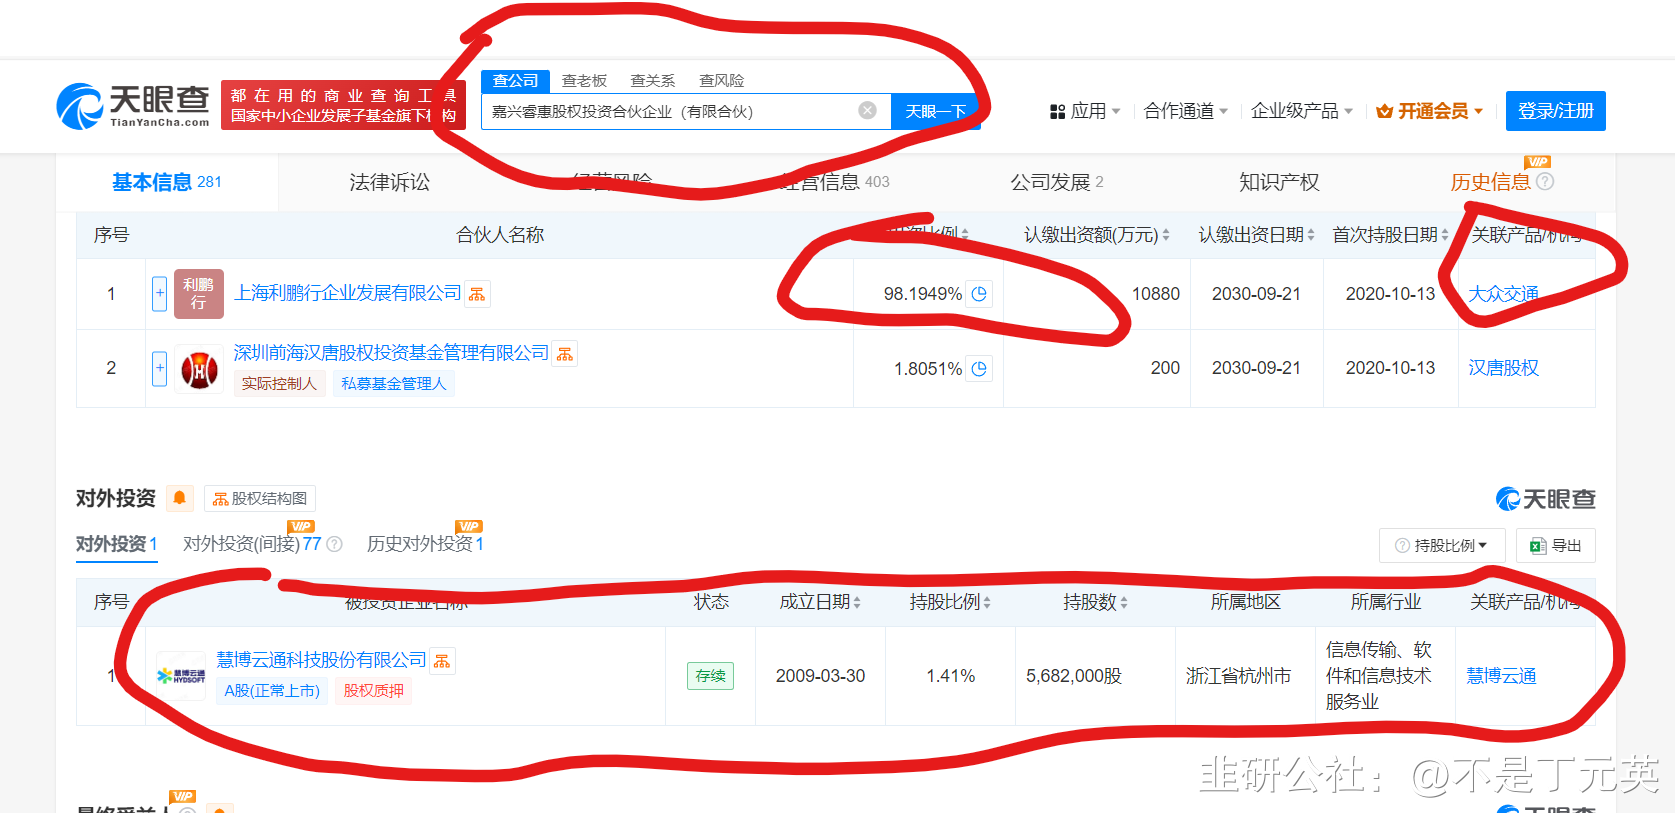
Task: Click help icon next to 对外投资(间接)
Action: tap(335, 544)
